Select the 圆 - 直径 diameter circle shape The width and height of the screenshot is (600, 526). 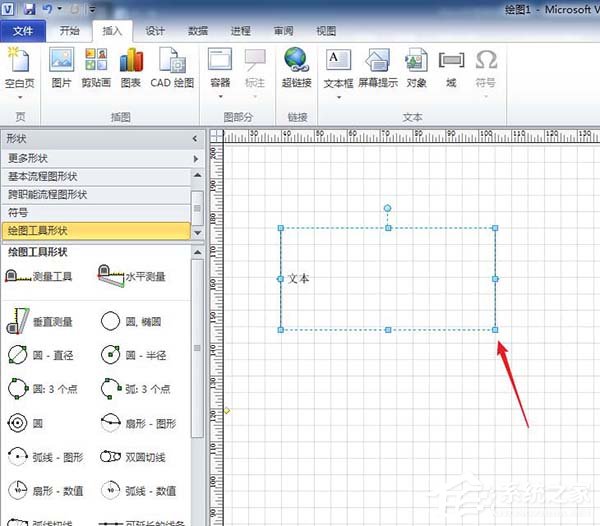click(41, 355)
